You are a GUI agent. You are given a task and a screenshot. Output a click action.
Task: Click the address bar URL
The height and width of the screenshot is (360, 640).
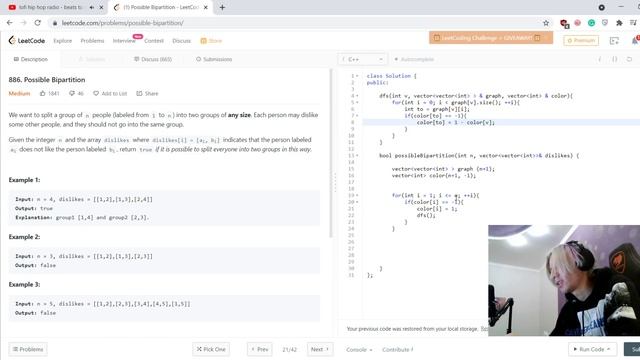(122, 23)
